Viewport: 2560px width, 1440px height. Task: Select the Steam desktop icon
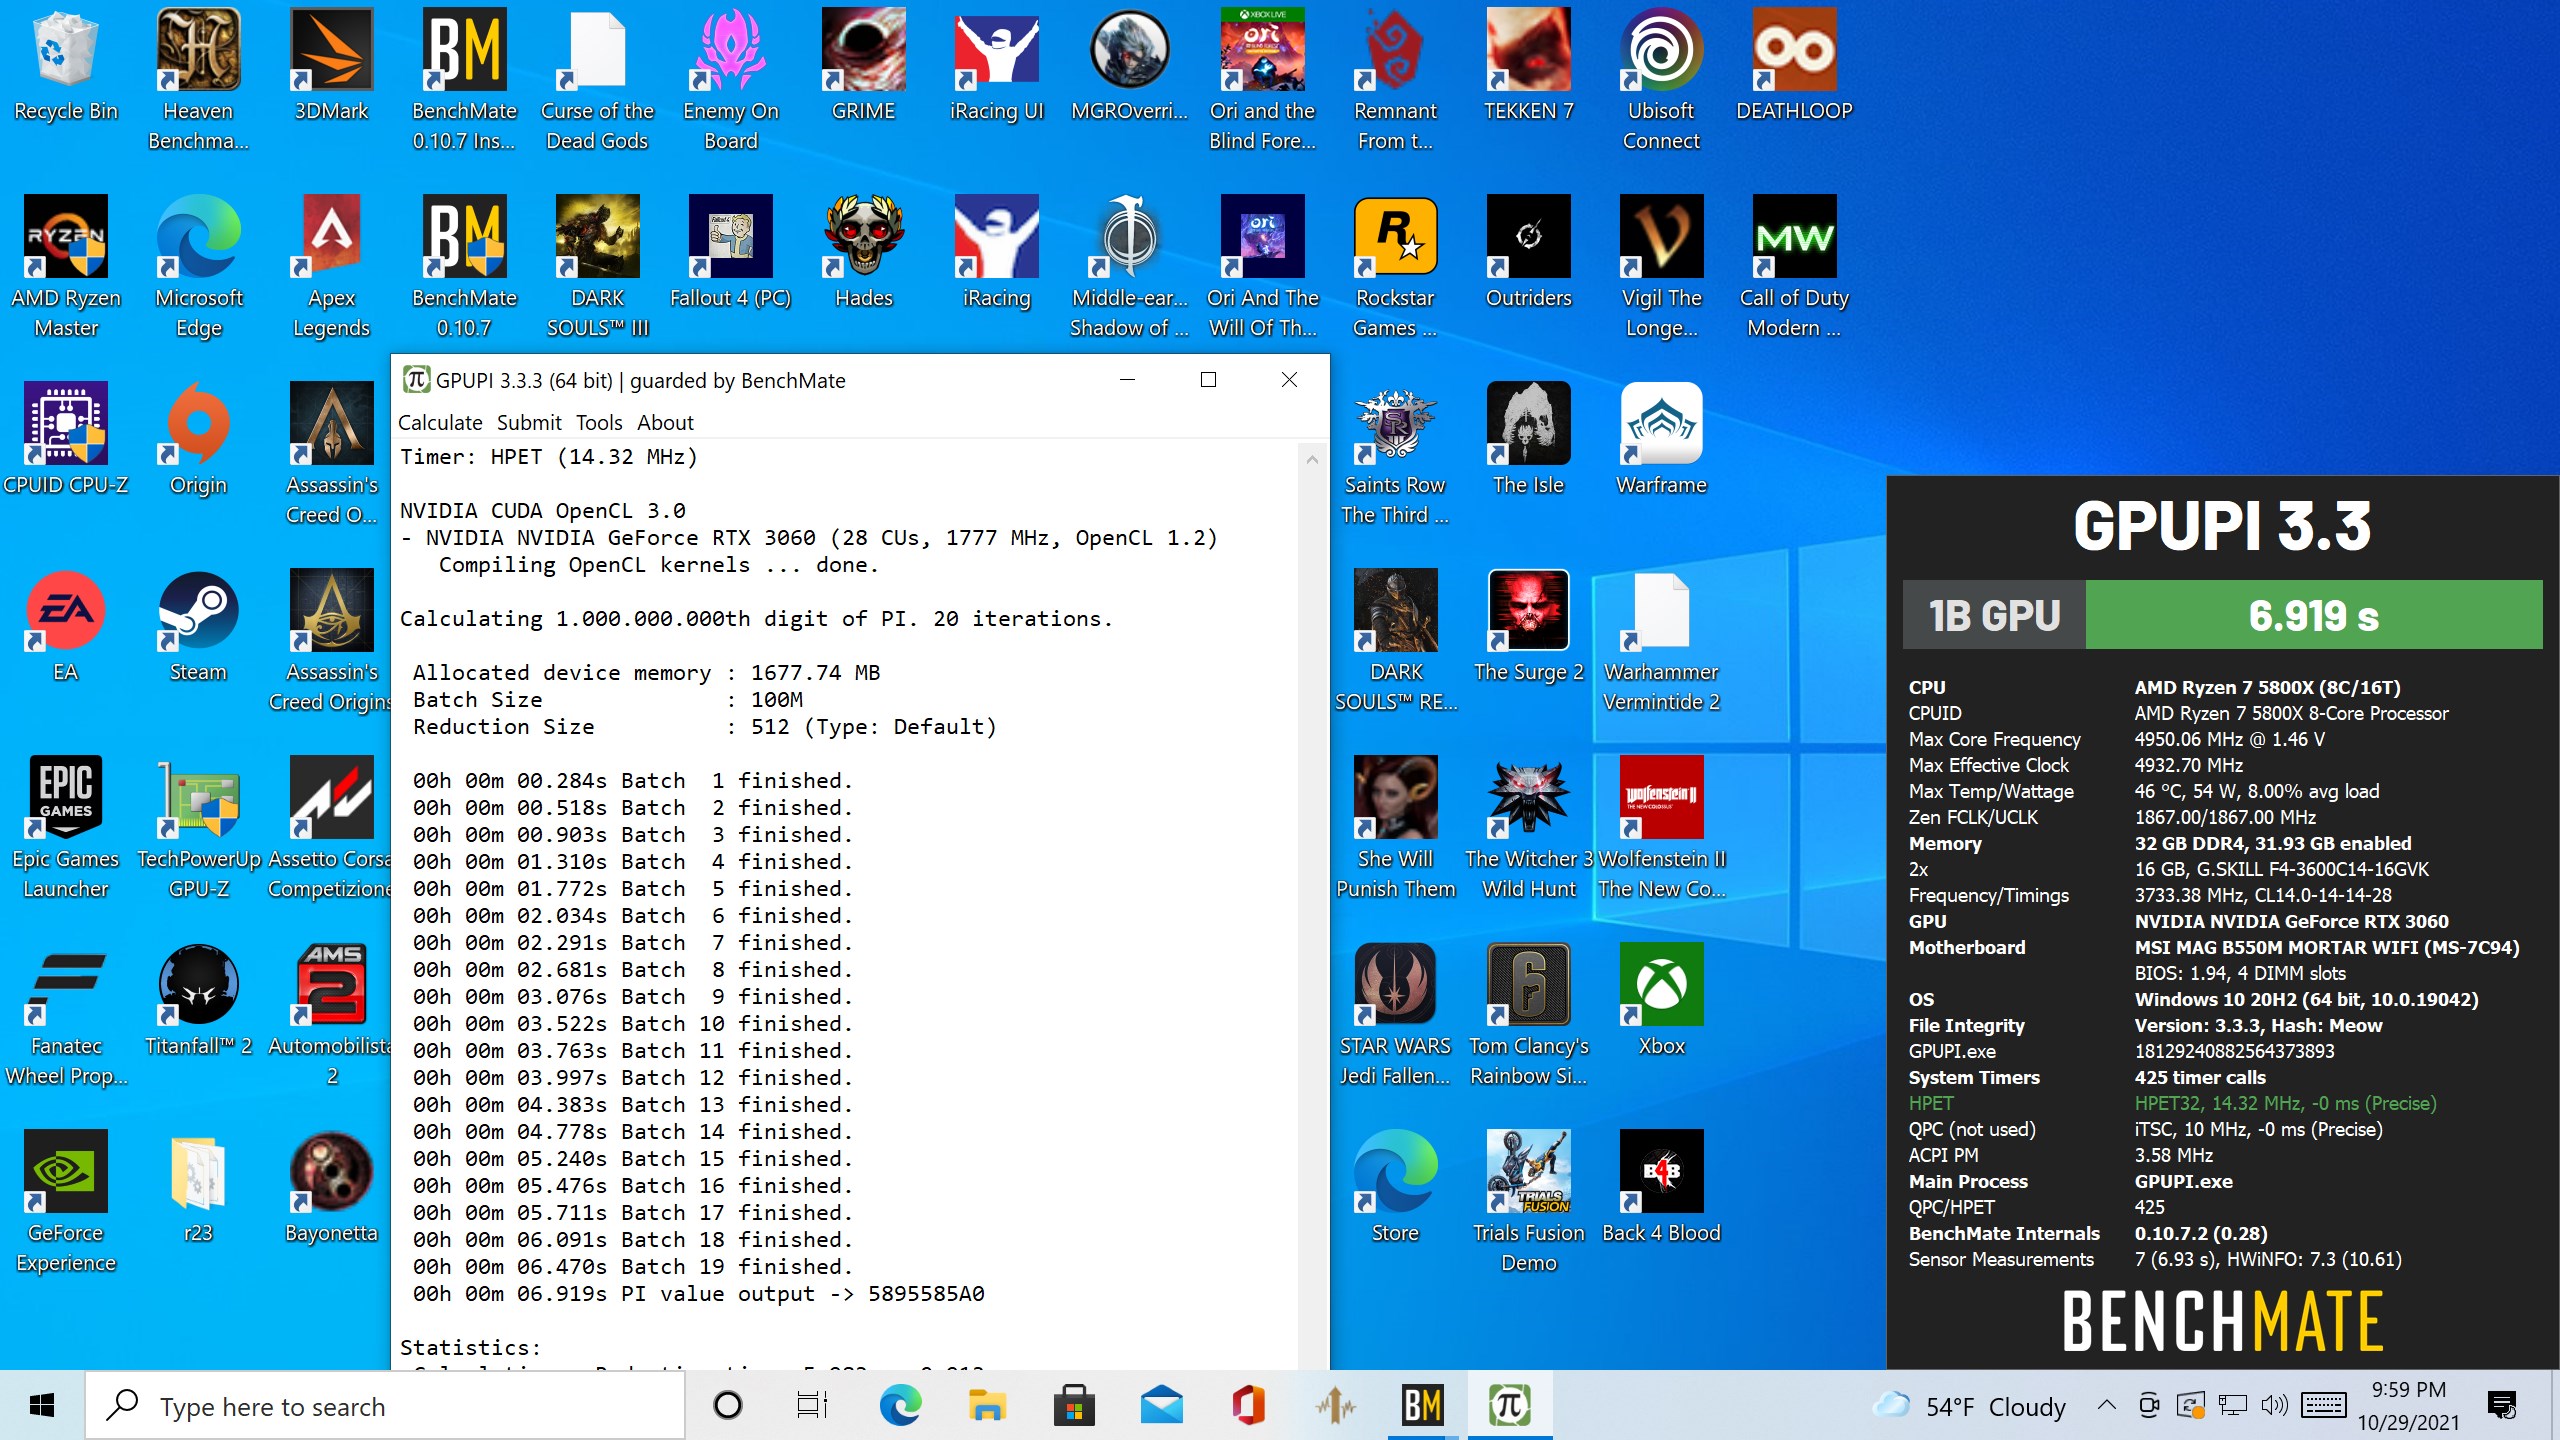coord(198,627)
